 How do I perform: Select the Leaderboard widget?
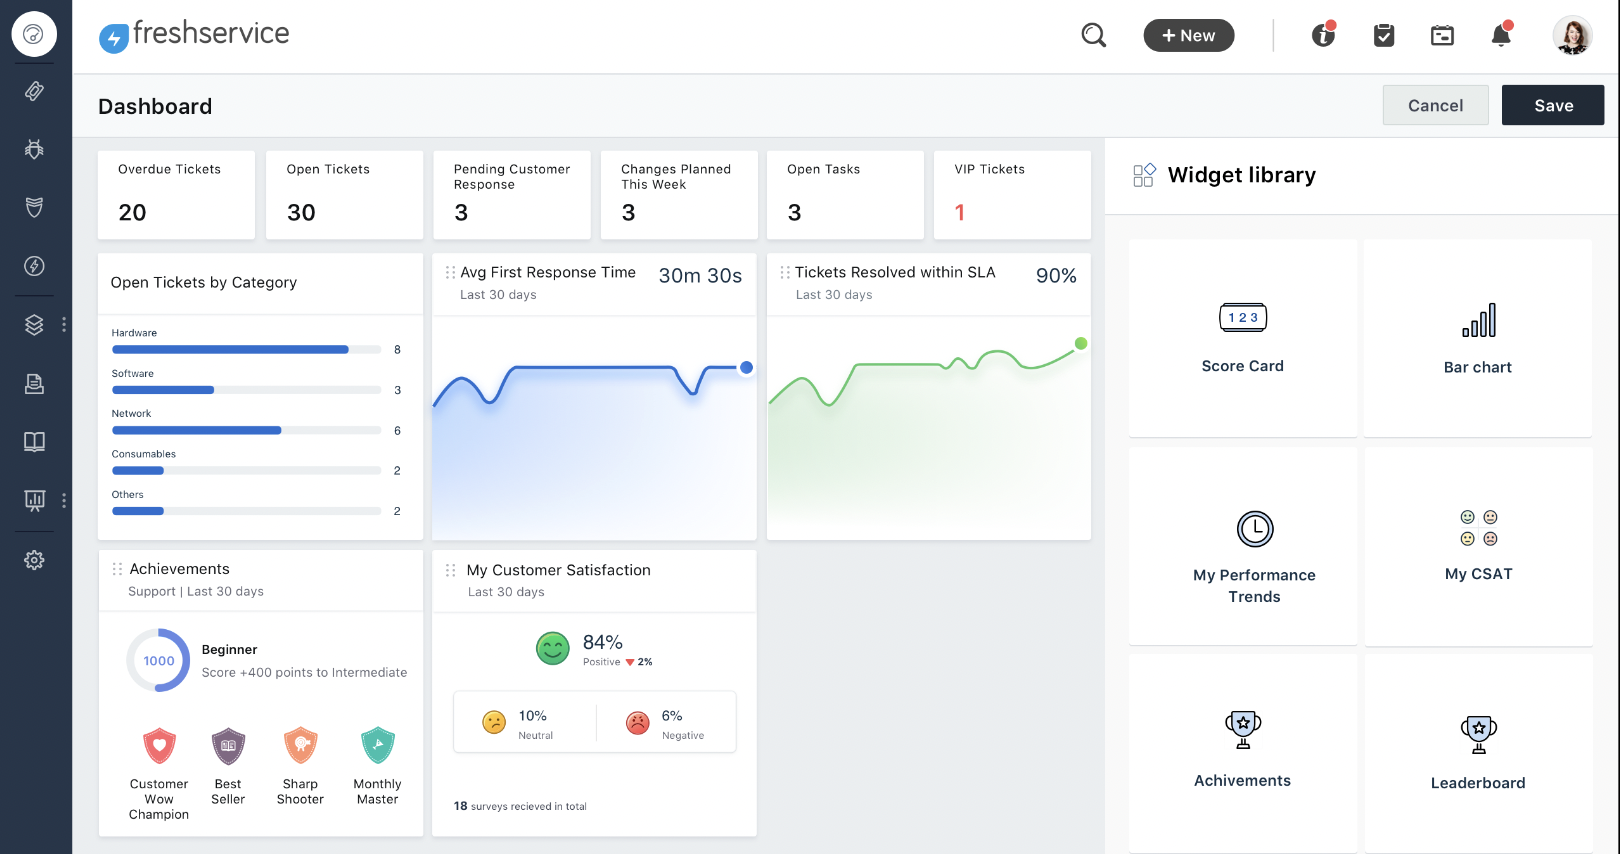[x=1478, y=753]
